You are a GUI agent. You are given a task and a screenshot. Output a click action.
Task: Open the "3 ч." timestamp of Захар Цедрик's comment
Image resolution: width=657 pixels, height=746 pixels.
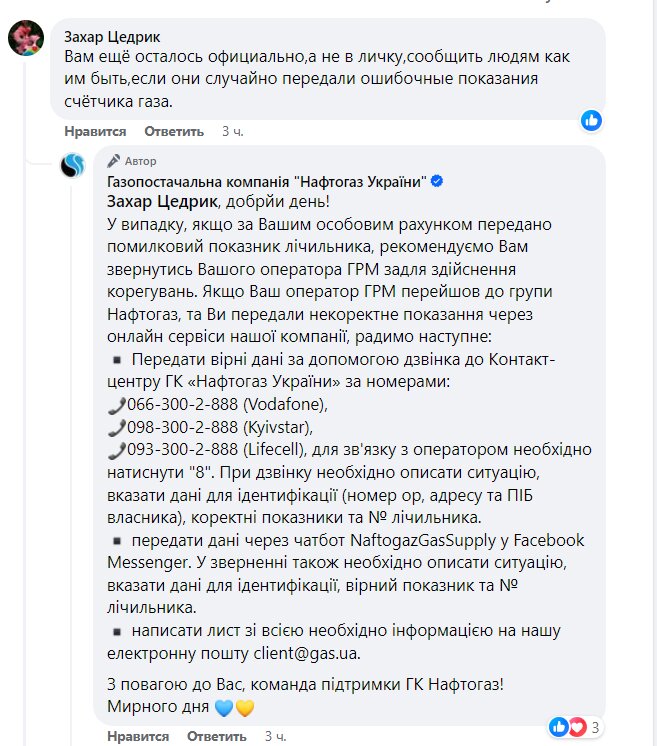(x=232, y=131)
